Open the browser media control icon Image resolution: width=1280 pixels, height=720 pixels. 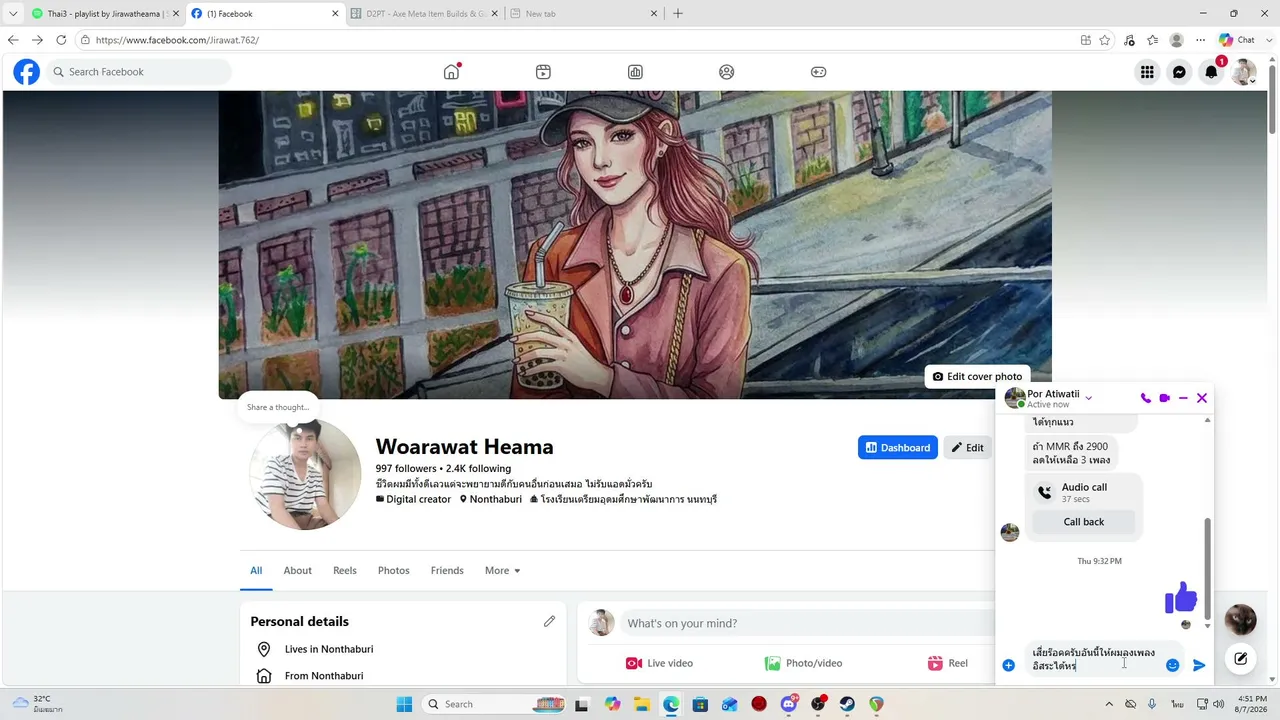click(x=1129, y=40)
